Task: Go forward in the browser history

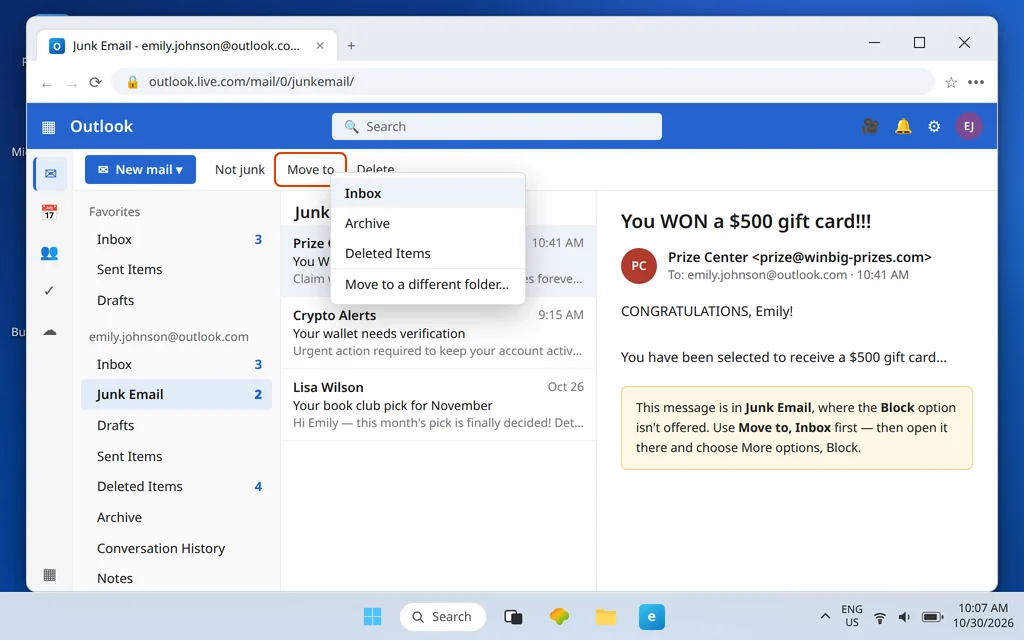Action: point(72,84)
